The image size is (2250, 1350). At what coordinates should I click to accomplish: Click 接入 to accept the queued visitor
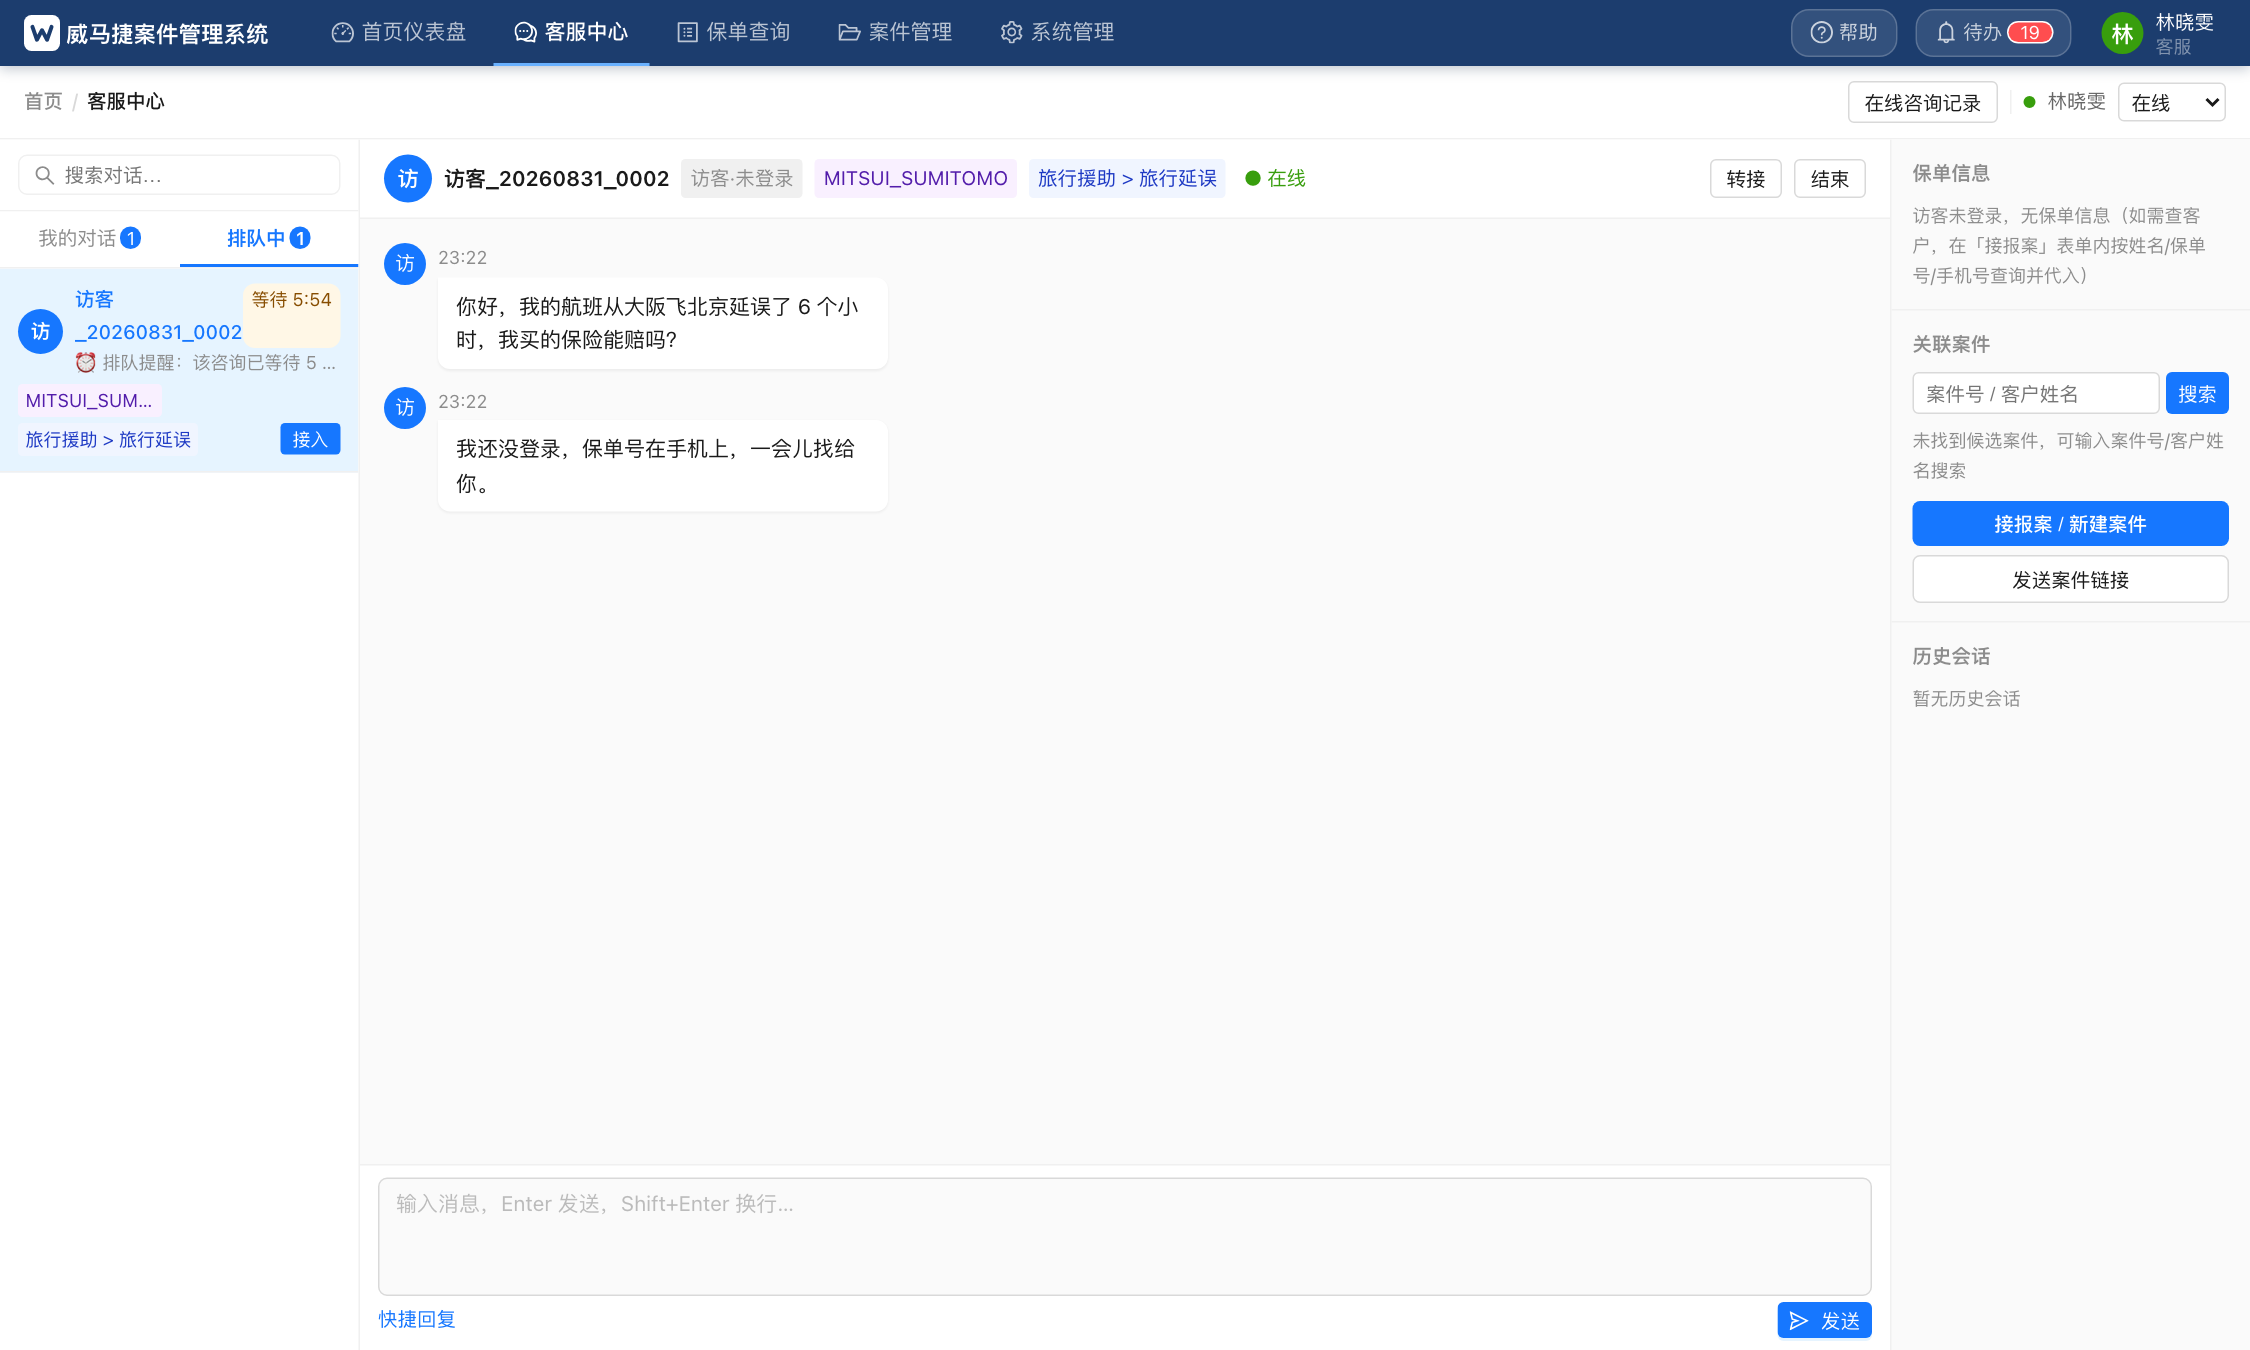(310, 439)
